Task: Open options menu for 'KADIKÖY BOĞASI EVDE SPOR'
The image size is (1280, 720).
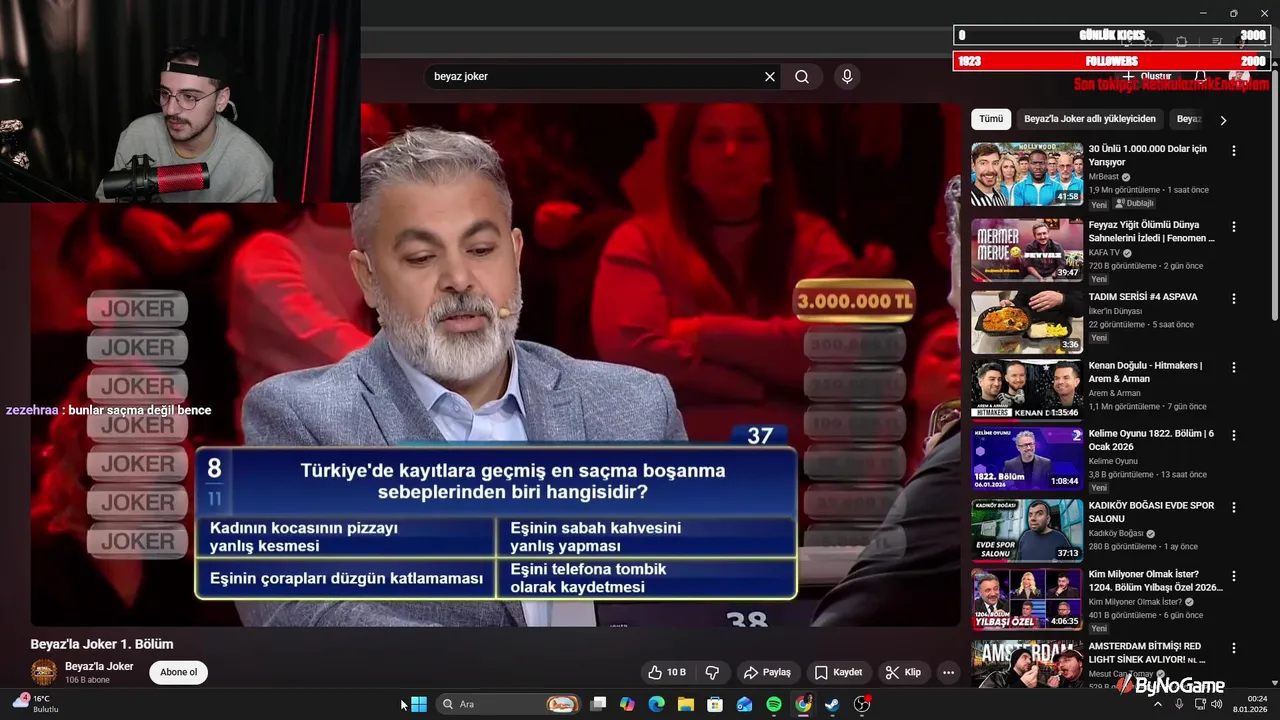Action: click(x=1234, y=508)
